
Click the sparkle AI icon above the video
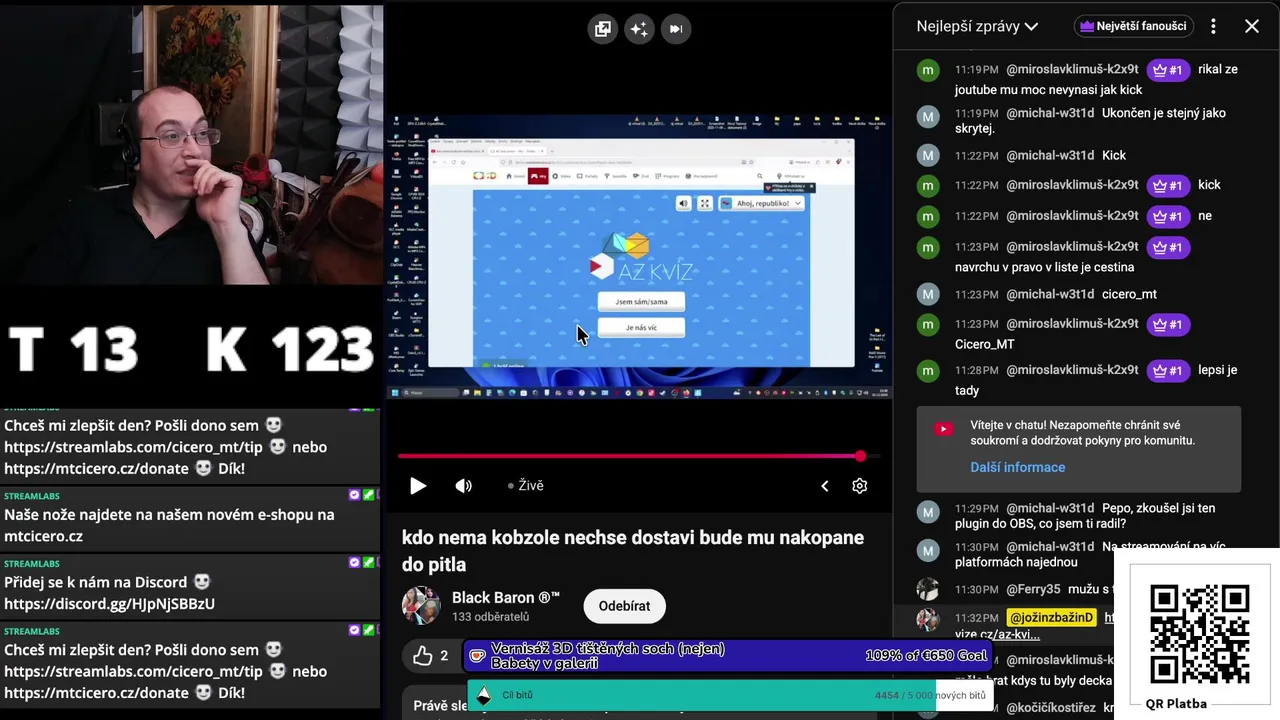pyautogui.click(x=639, y=29)
